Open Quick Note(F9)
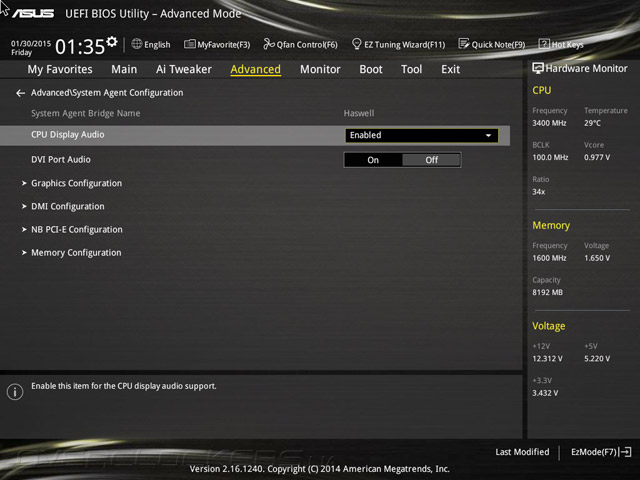Screen dimensions: 640x480 (492, 44)
